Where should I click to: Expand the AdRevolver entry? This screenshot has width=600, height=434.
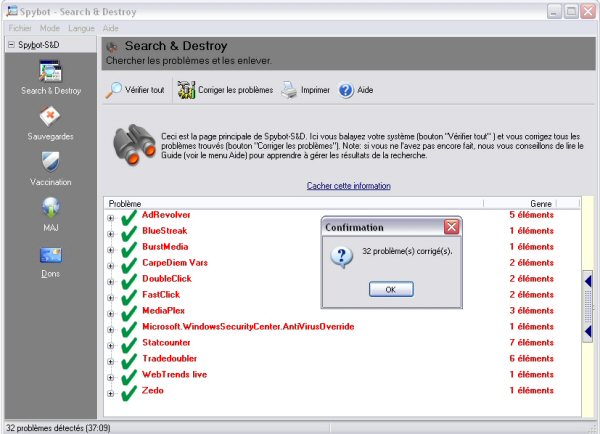tap(111, 218)
